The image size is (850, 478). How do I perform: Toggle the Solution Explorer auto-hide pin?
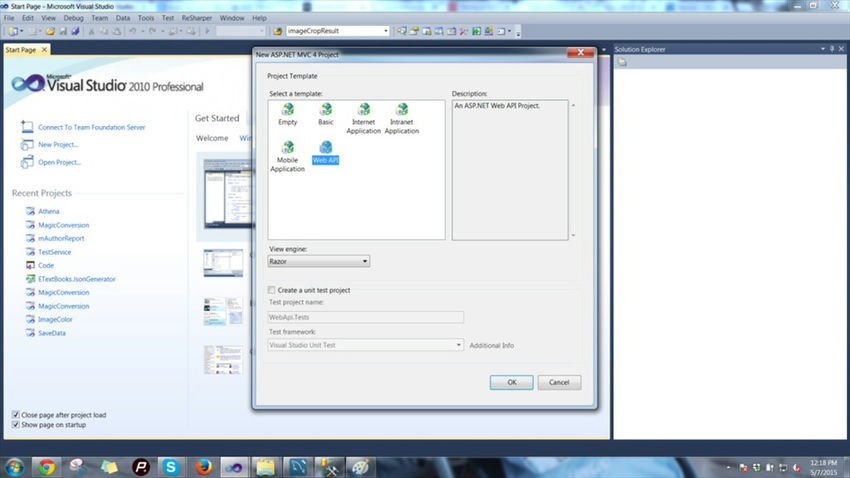[832, 49]
